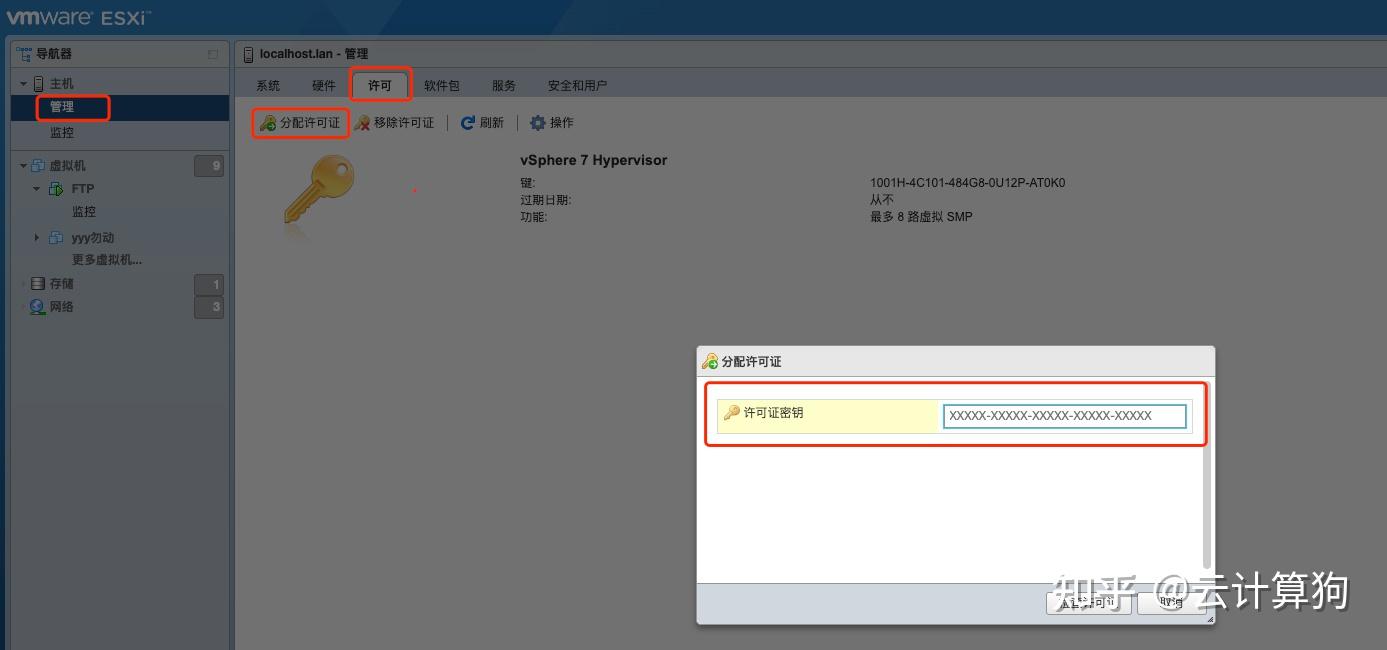Screen dimensions: 1387x650
Task: Switch to the 软件包 tab
Action: tap(441, 85)
